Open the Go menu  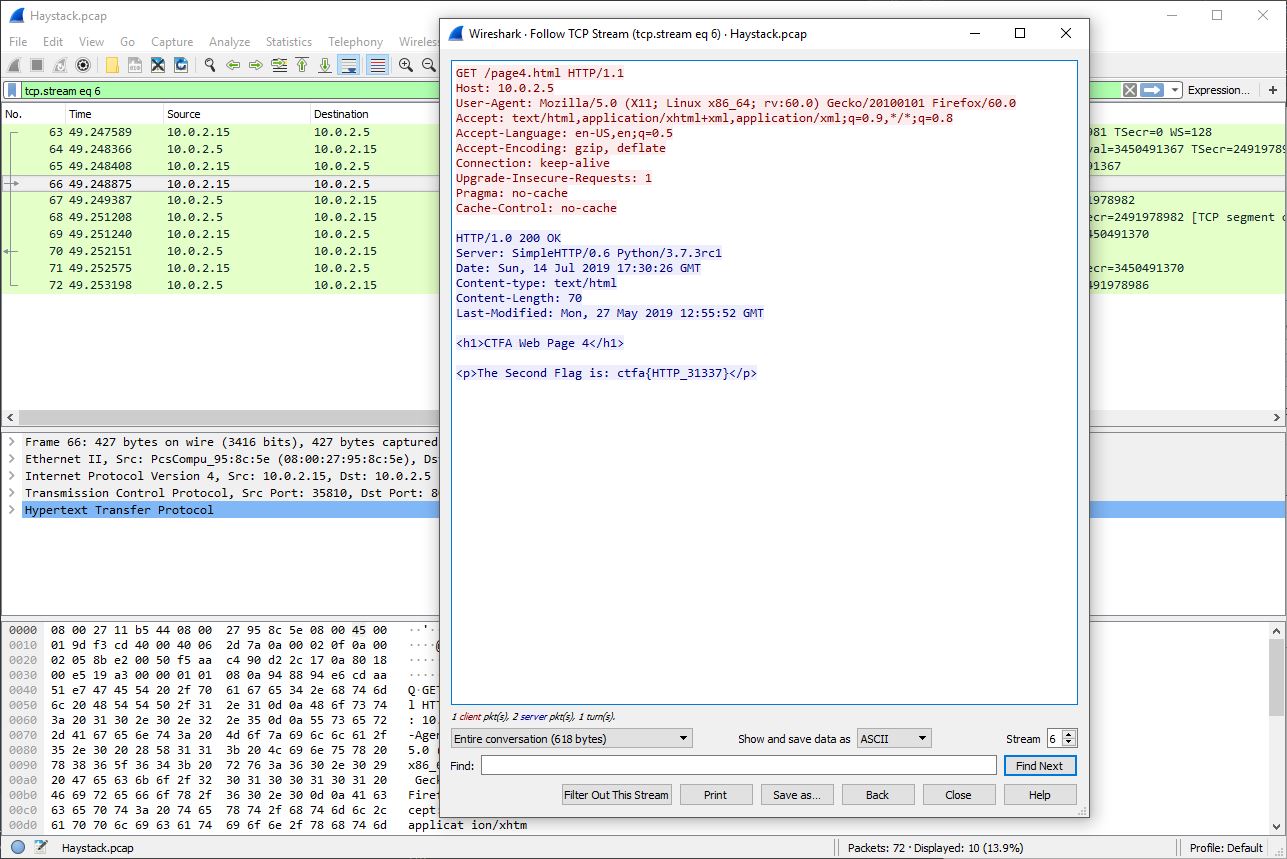127,42
